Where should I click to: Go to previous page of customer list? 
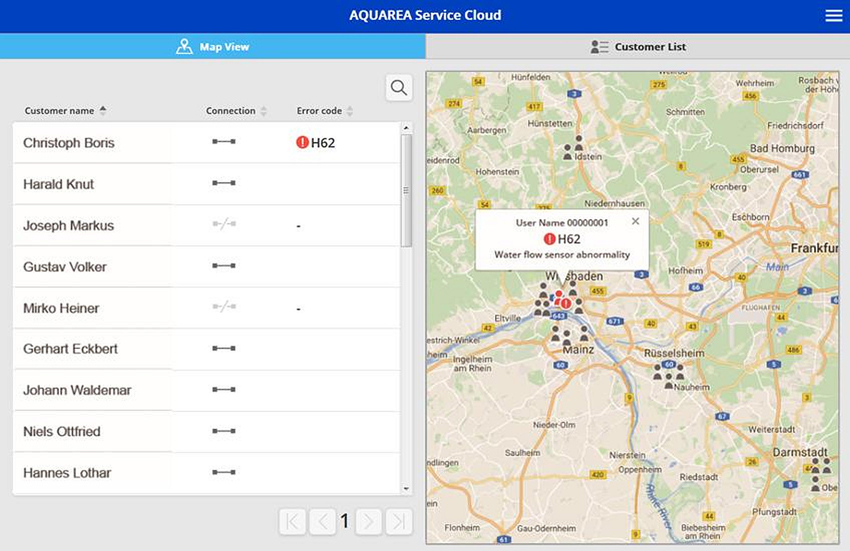point(323,522)
